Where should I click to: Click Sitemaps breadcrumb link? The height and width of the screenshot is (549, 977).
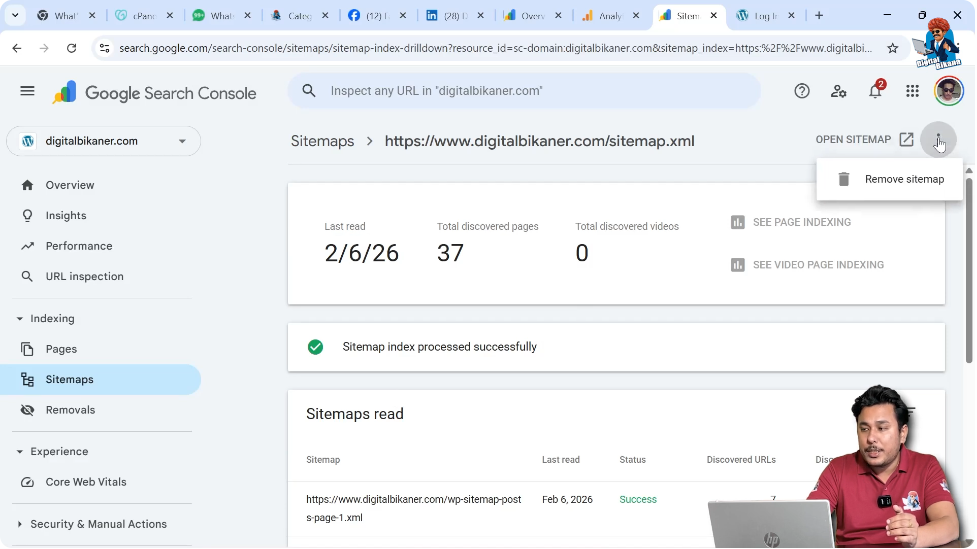click(322, 141)
